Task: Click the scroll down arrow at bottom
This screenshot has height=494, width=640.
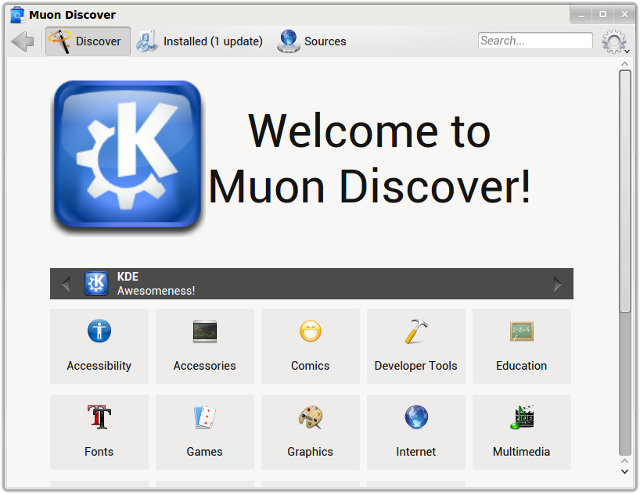Action: (x=624, y=471)
